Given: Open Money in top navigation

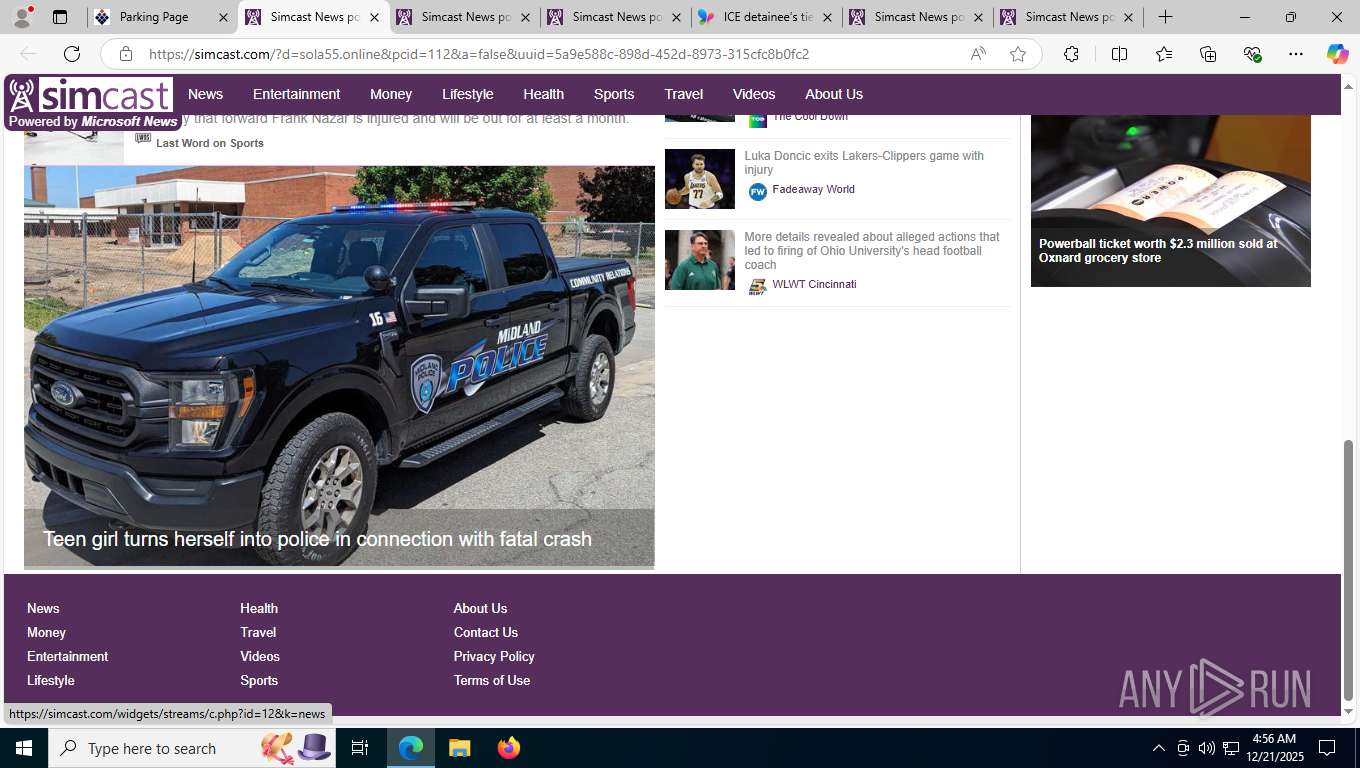Looking at the screenshot, I should tap(391, 94).
